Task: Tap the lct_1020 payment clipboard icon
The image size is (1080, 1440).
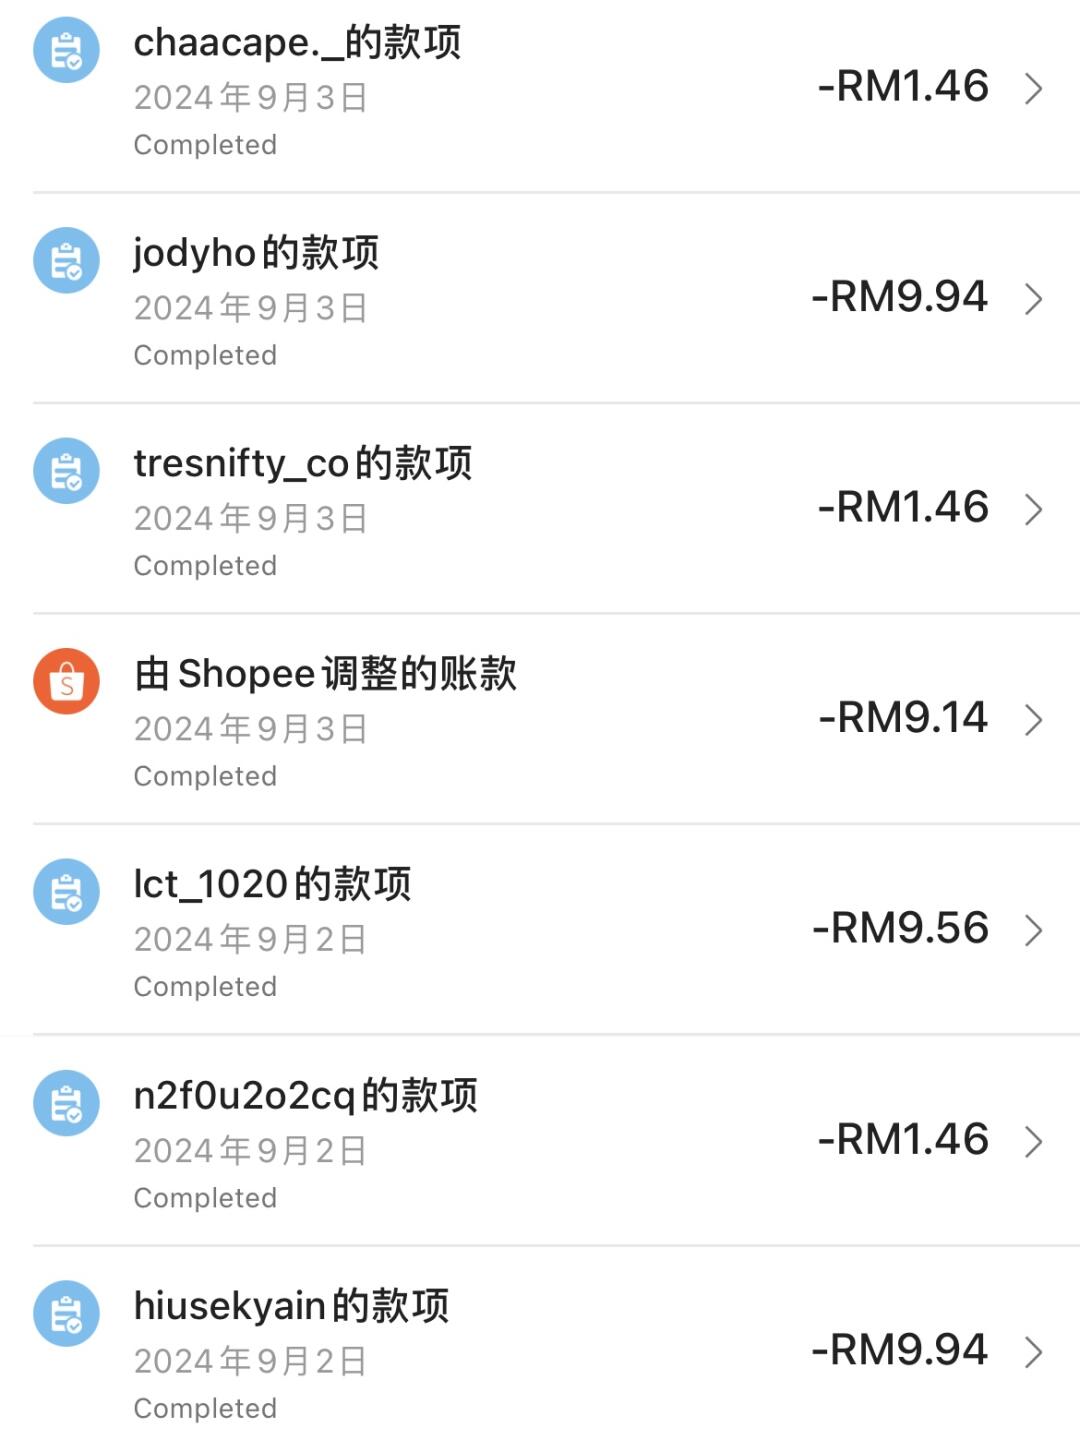Action: [66, 892]
